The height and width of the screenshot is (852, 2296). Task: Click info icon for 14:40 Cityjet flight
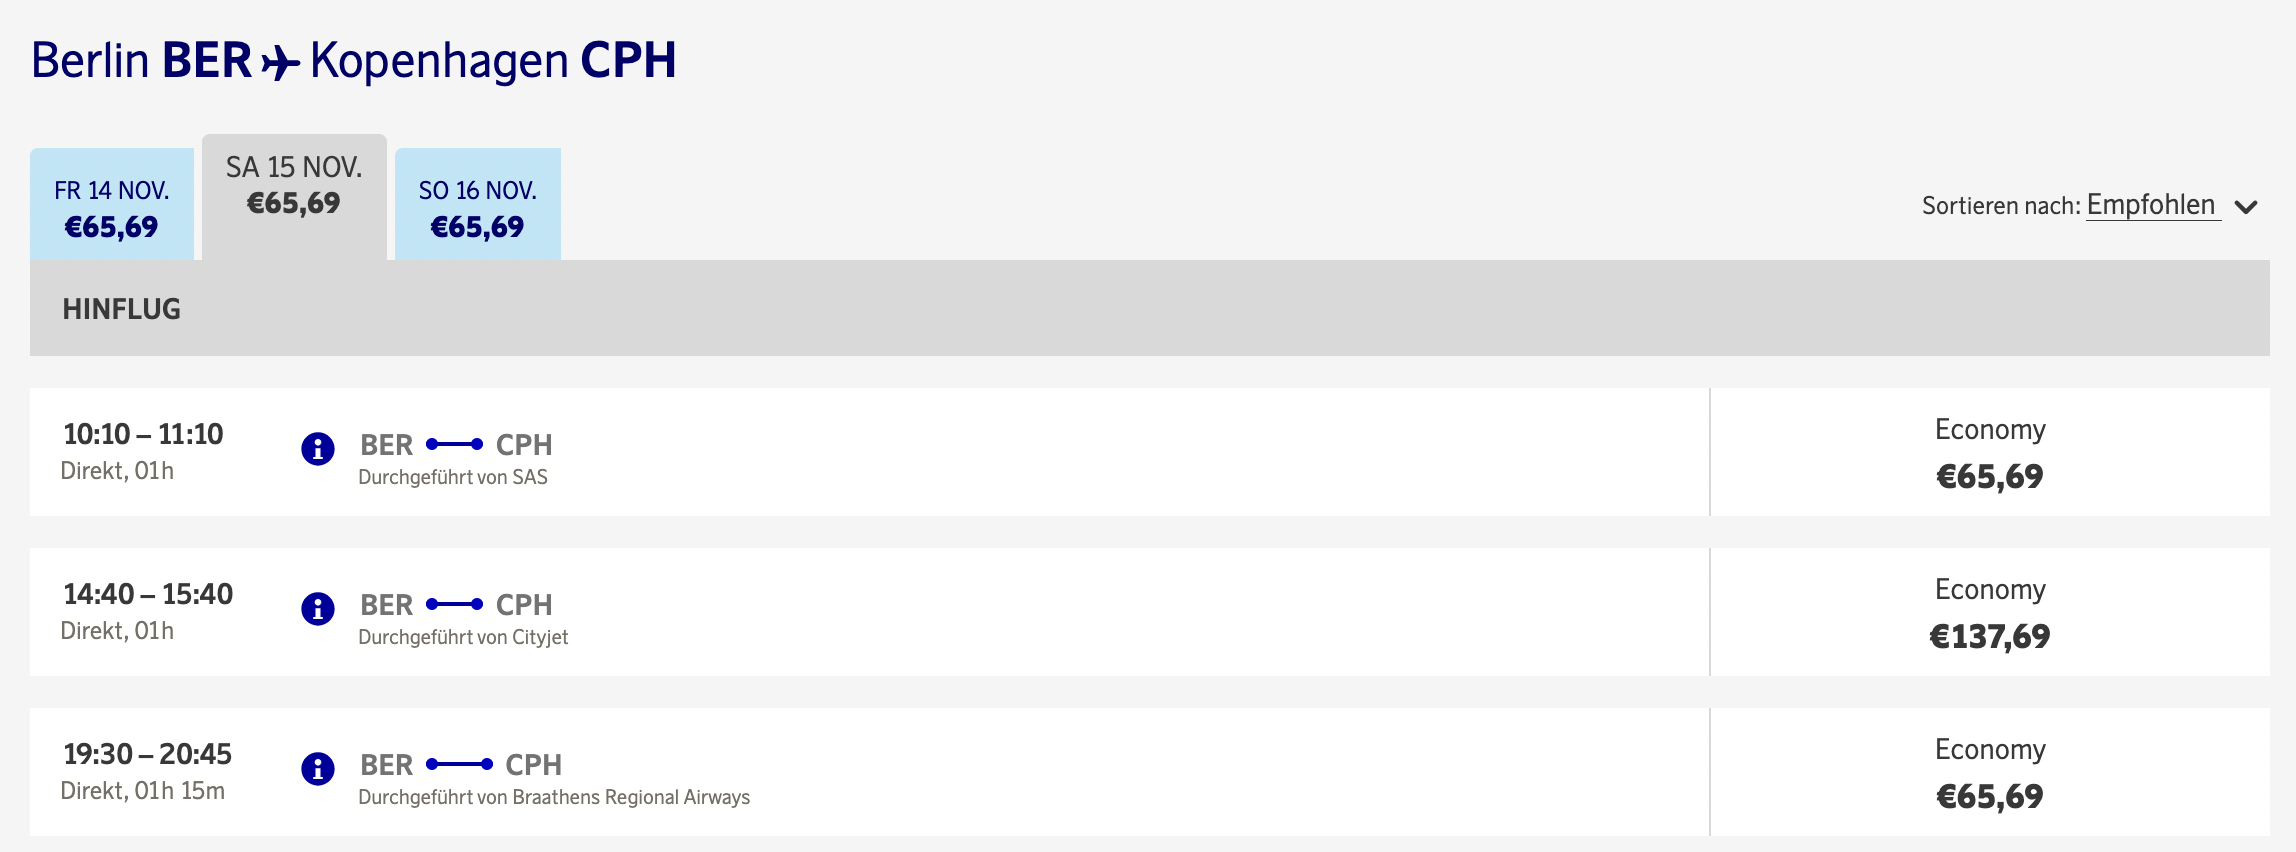[x=318, y=609]
